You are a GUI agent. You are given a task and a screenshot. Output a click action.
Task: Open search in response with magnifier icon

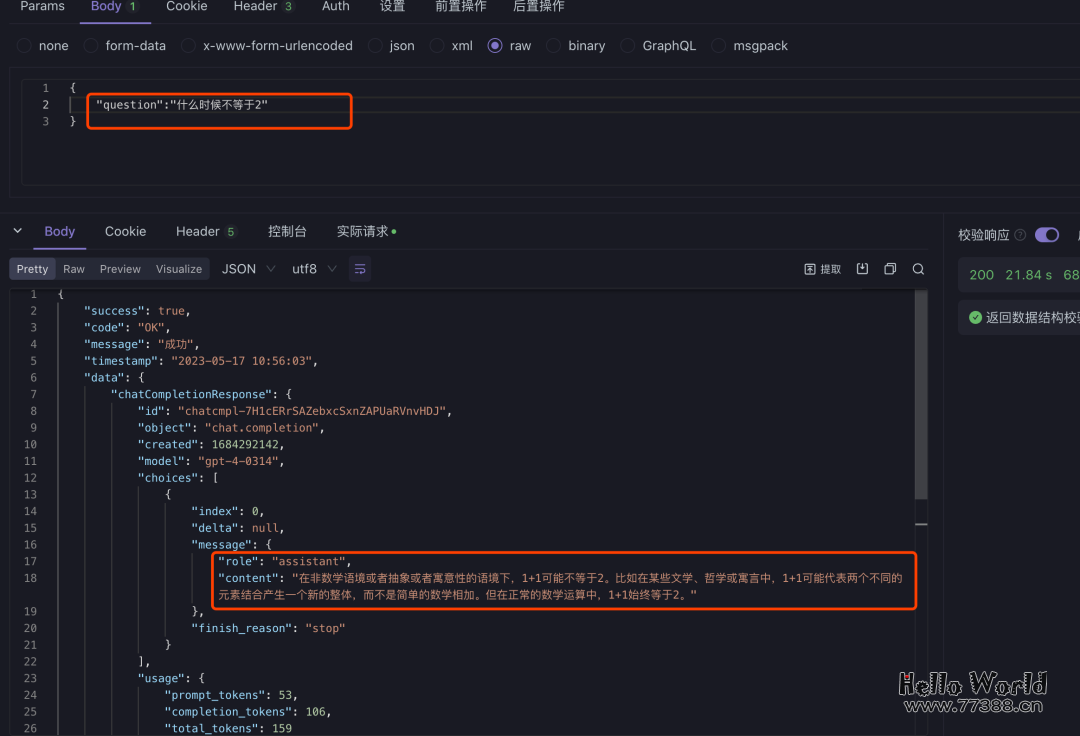(x=918, y=268)
